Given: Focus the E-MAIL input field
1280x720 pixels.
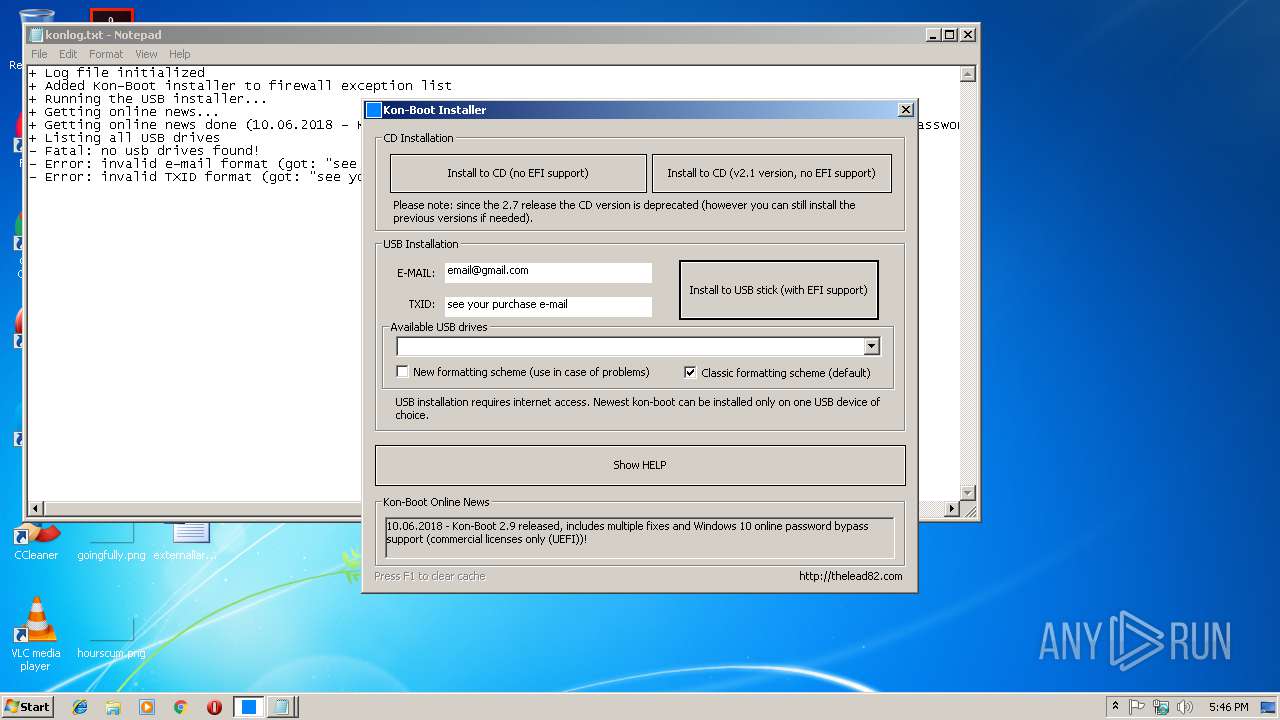Looking at the screenshot, I should [x=548, y=272].
